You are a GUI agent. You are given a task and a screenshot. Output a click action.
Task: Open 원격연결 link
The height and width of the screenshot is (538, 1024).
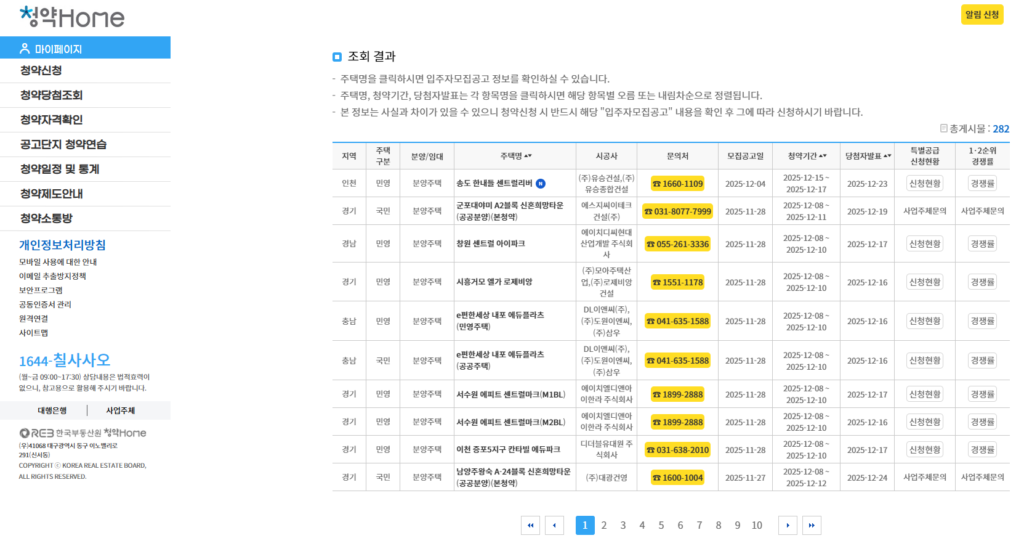click(33, 319)
